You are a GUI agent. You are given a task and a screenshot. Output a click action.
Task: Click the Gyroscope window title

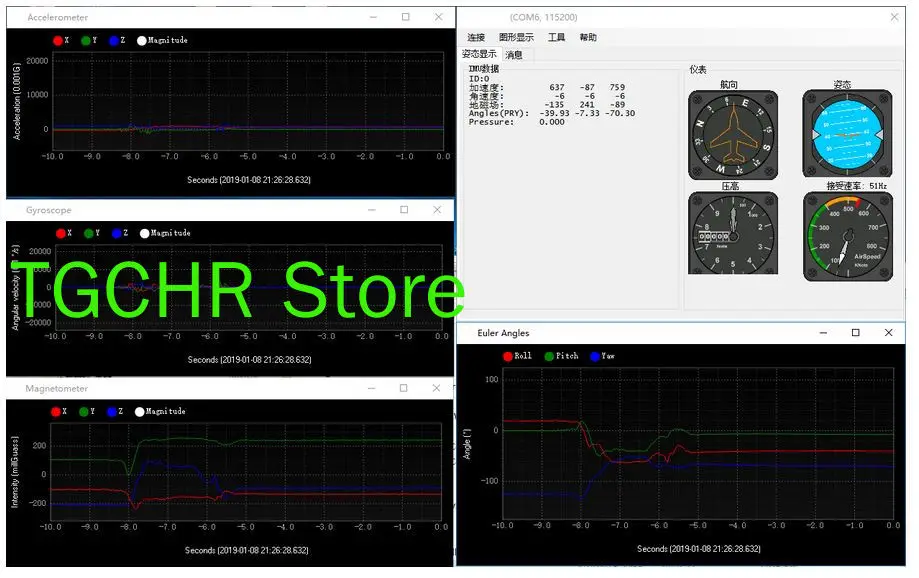tap(49, 210)
